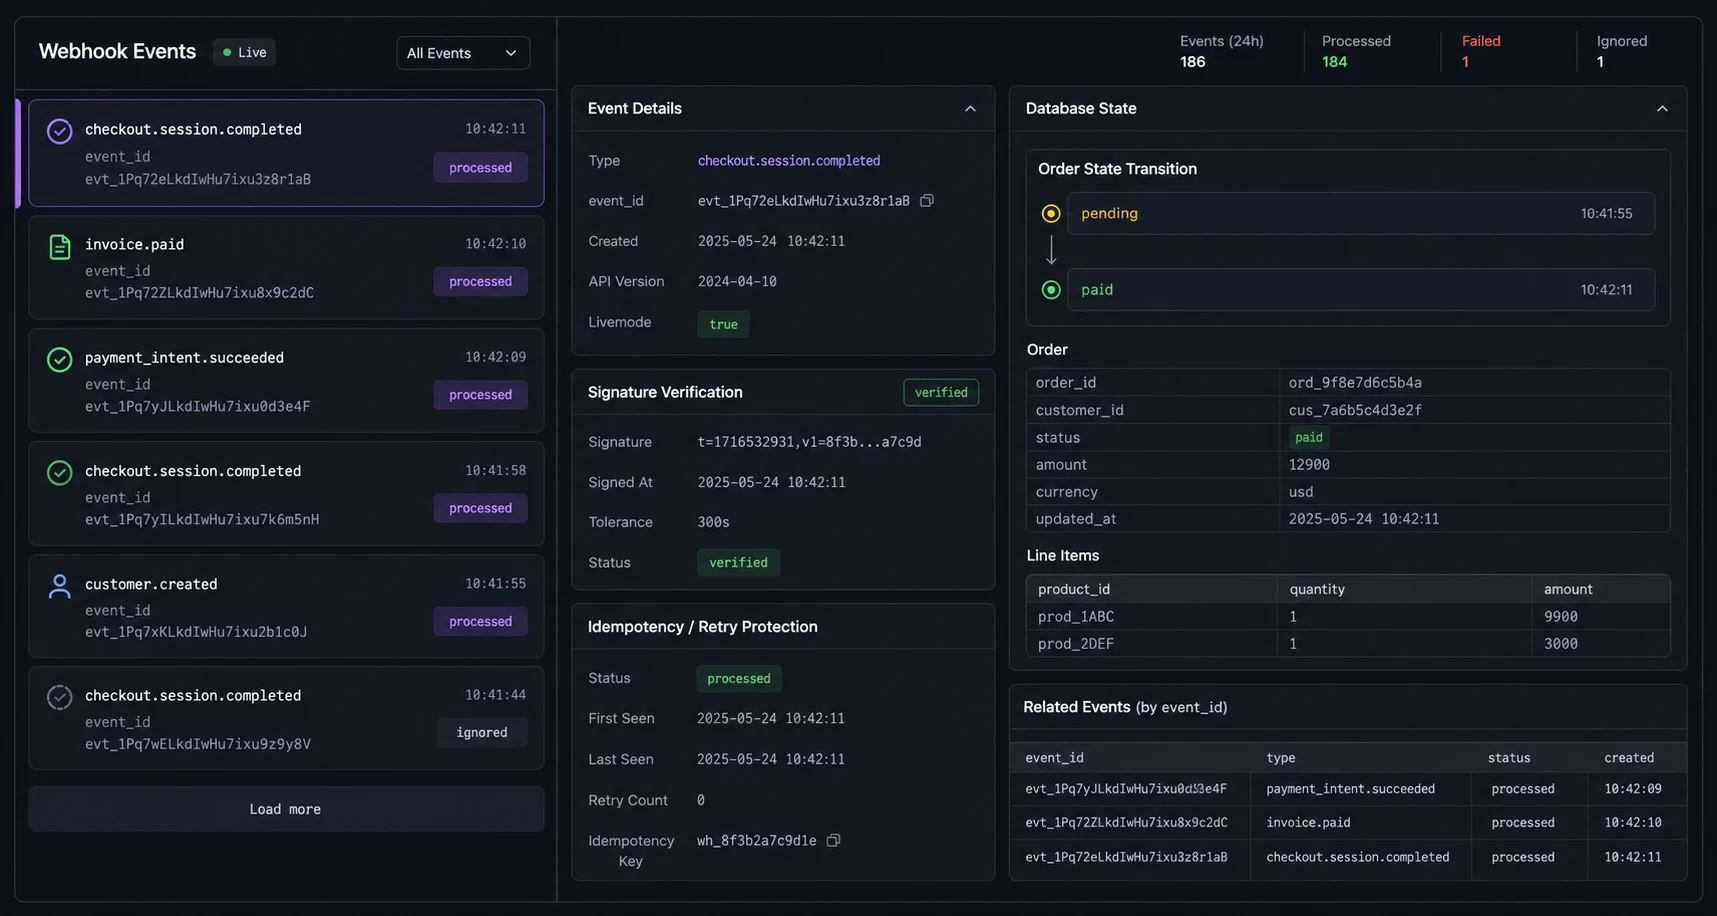
Task: Click the currency value usd
Action: [1301, 492]
